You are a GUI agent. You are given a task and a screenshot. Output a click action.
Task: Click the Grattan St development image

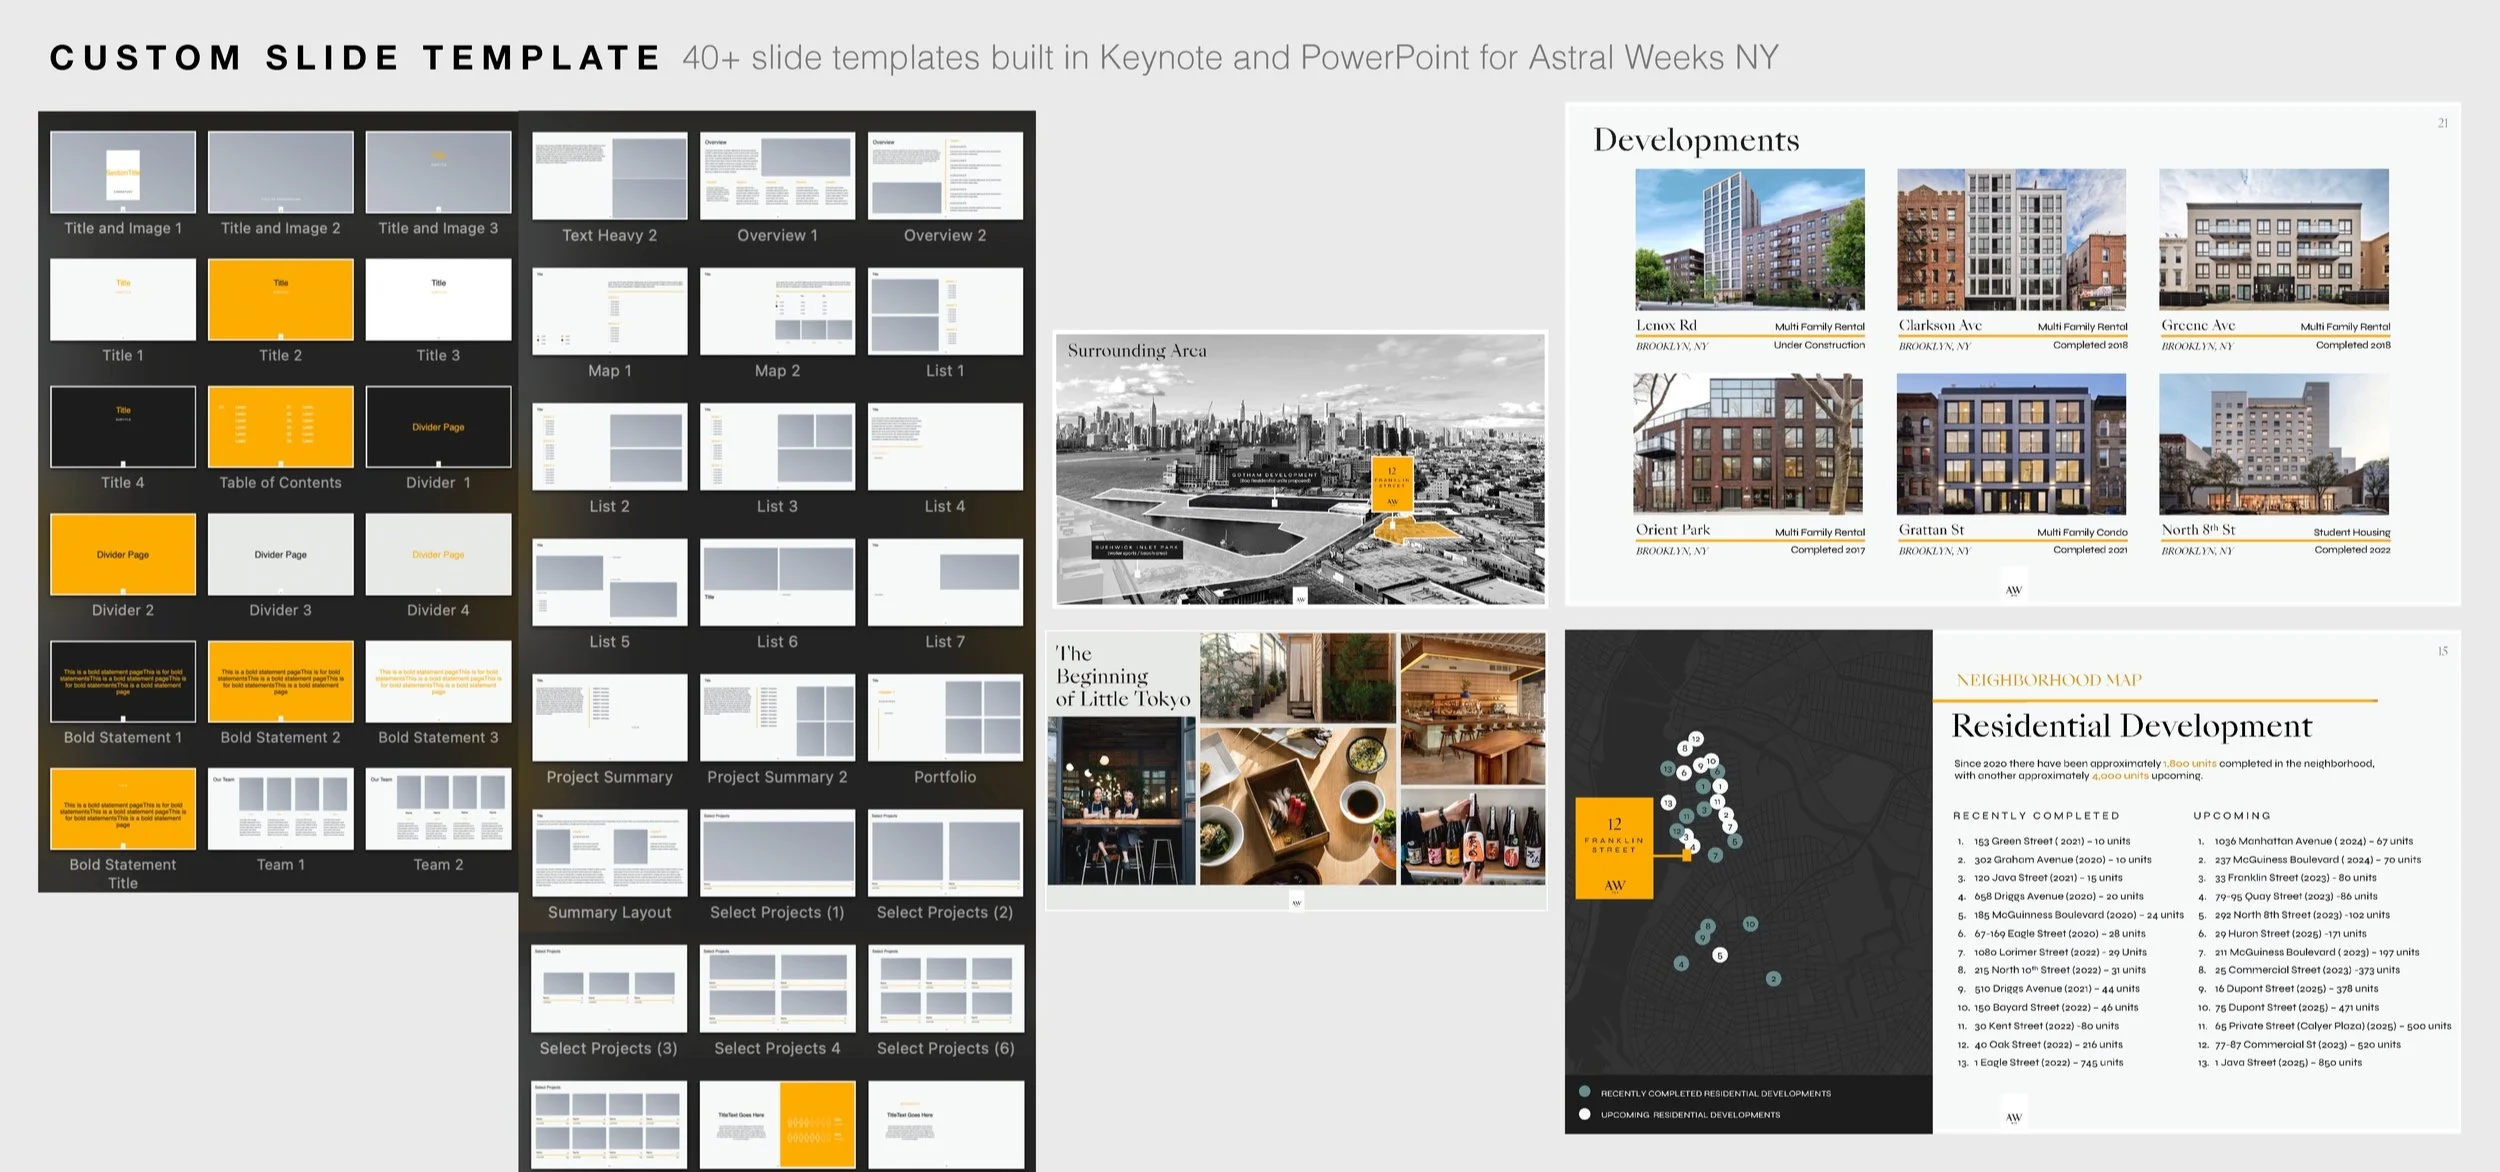pyautogui.click(x=2011, y=444)
